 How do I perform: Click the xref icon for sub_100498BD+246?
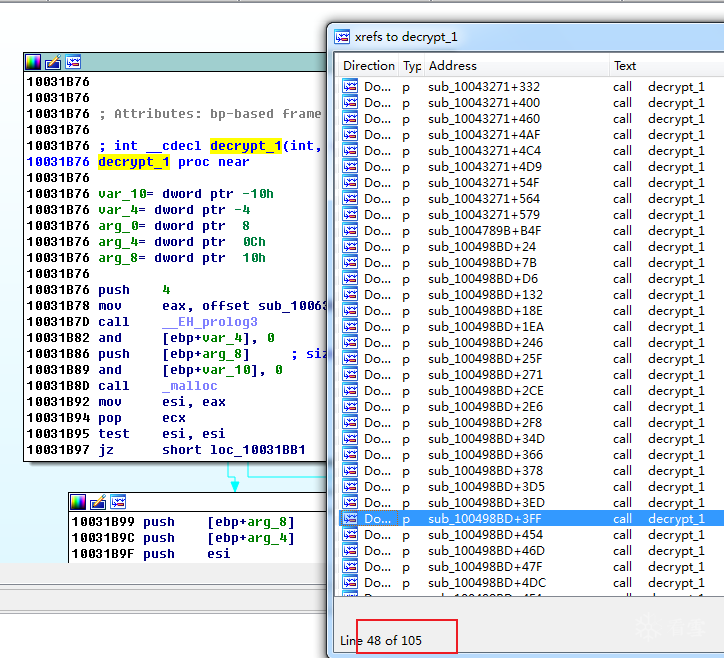click(x=350, y=343)
